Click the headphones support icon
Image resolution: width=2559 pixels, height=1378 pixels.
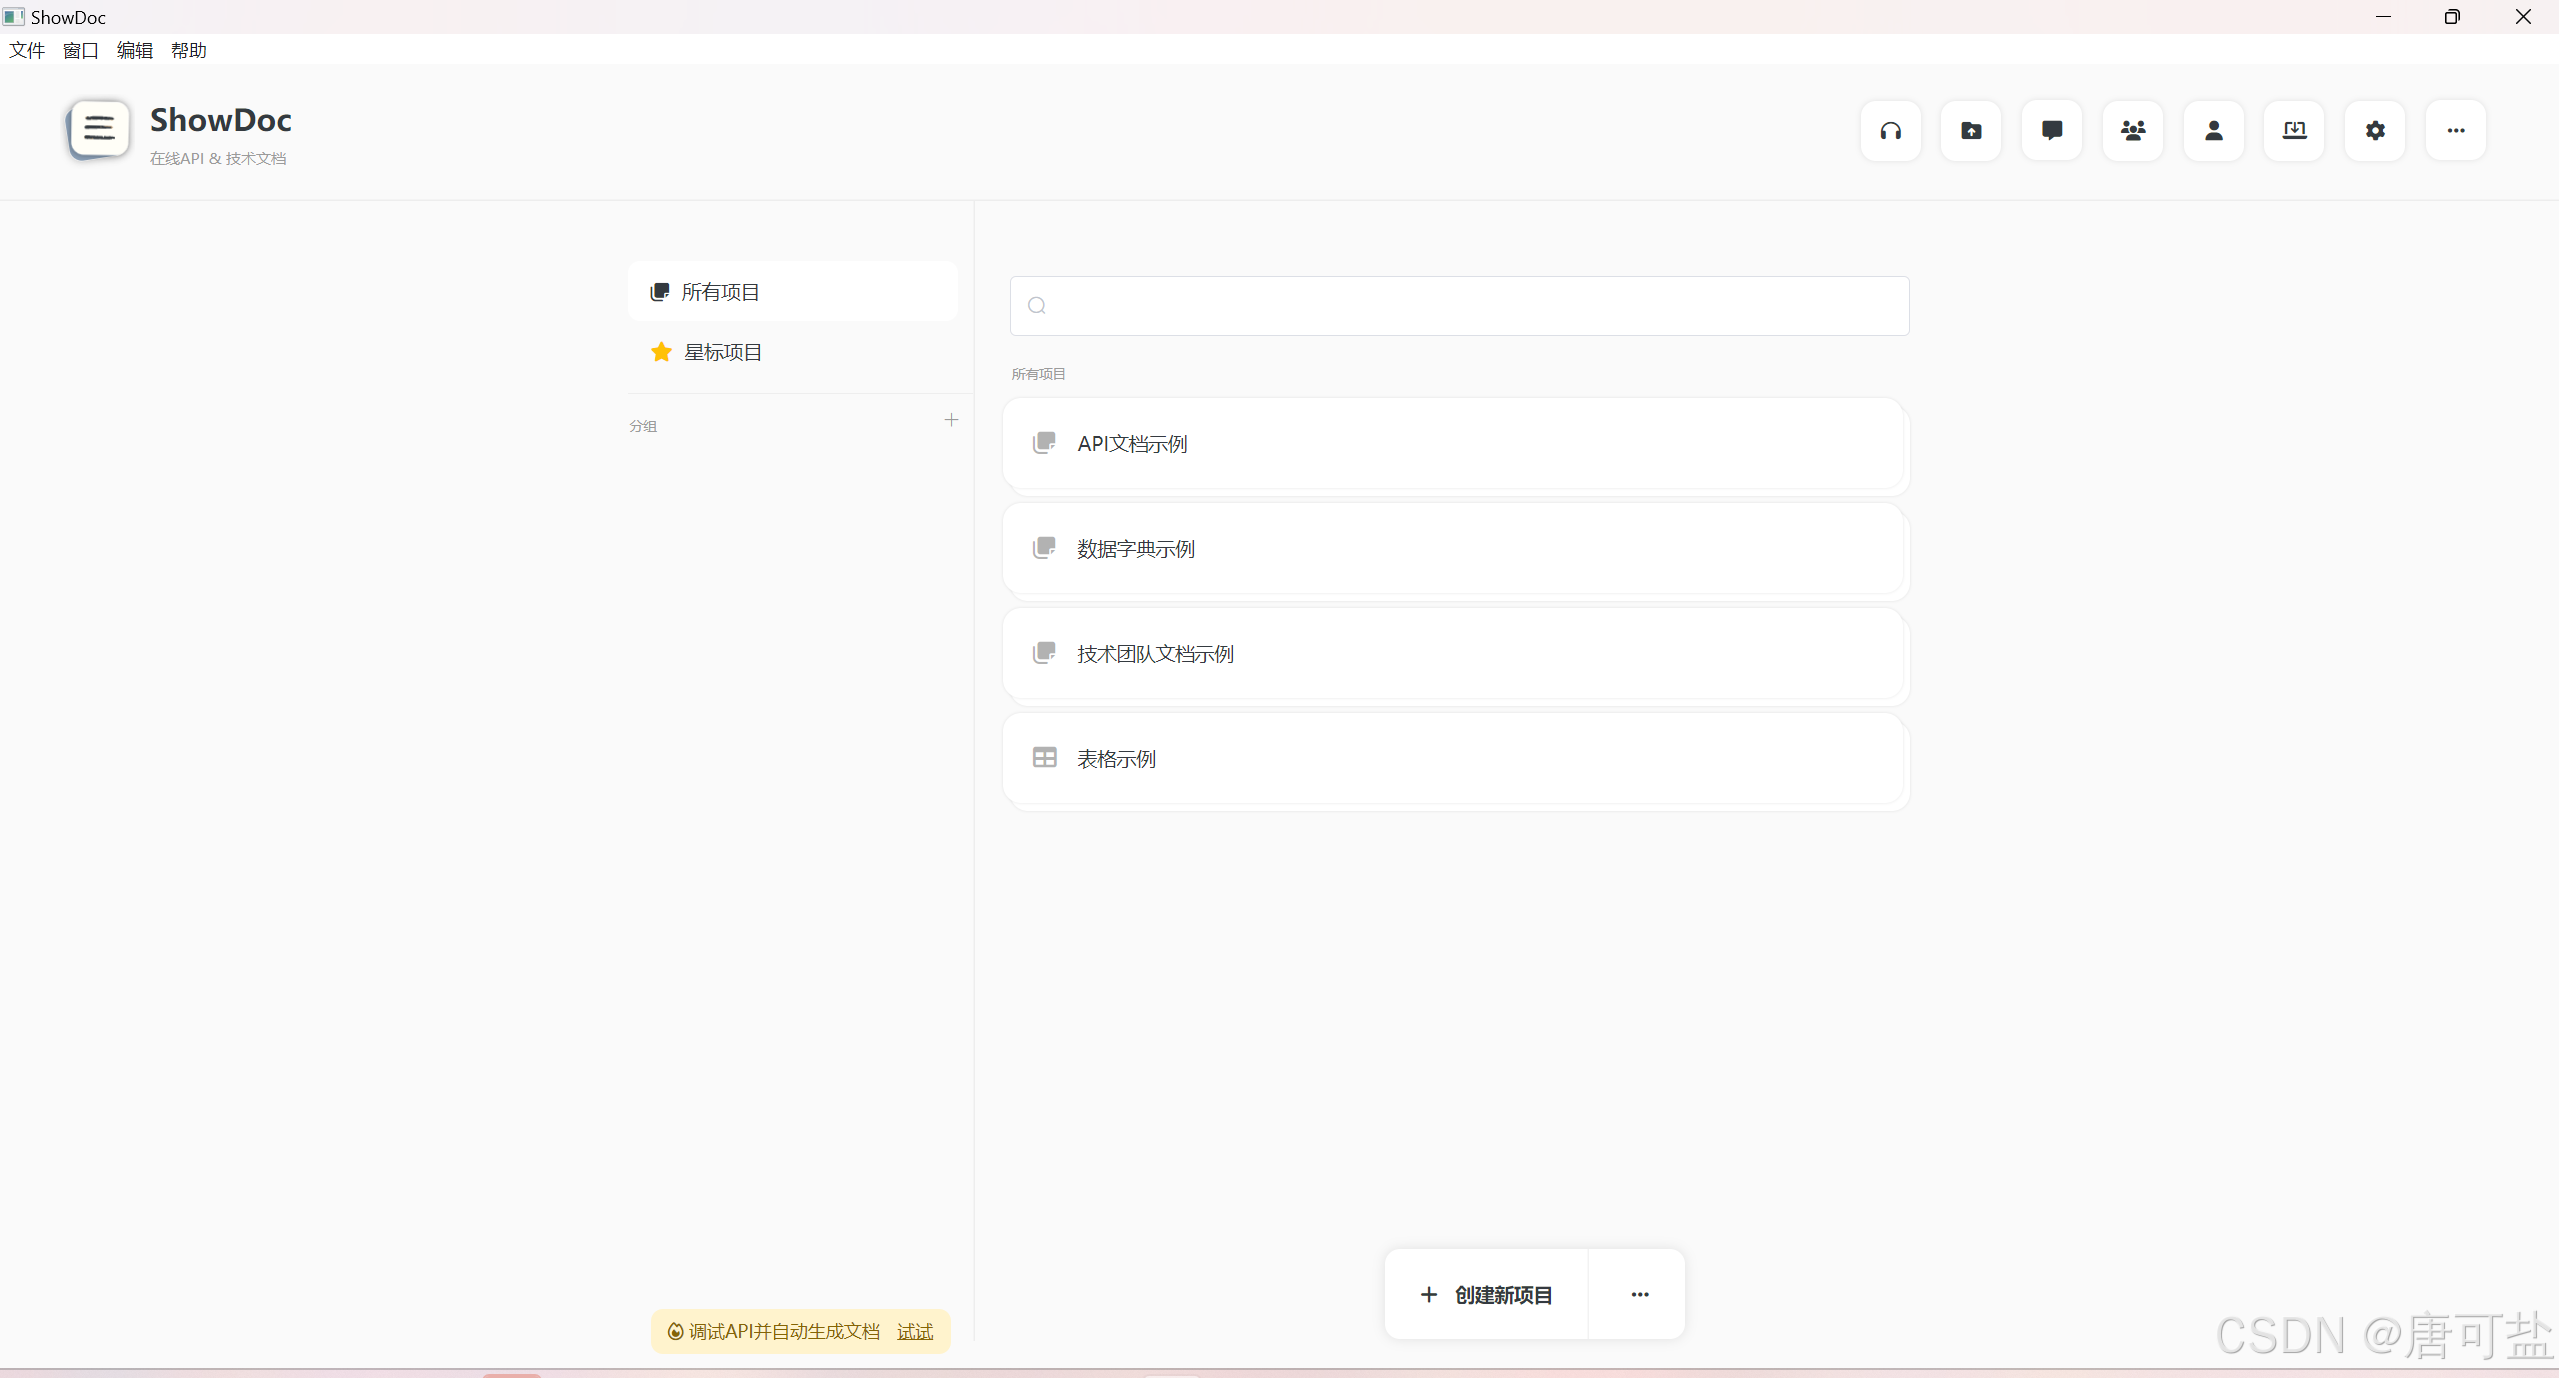tap(1890, 131)
